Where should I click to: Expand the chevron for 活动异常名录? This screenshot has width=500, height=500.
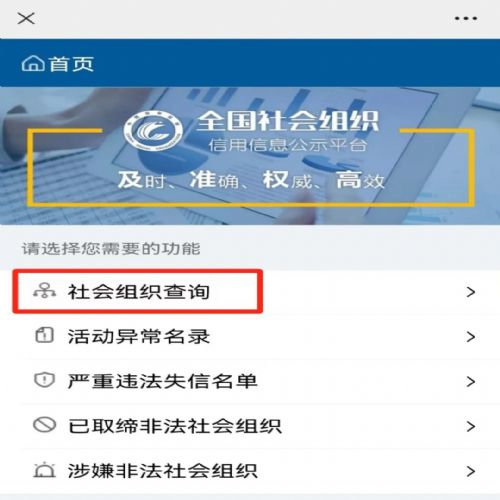[x=471, y=337]
